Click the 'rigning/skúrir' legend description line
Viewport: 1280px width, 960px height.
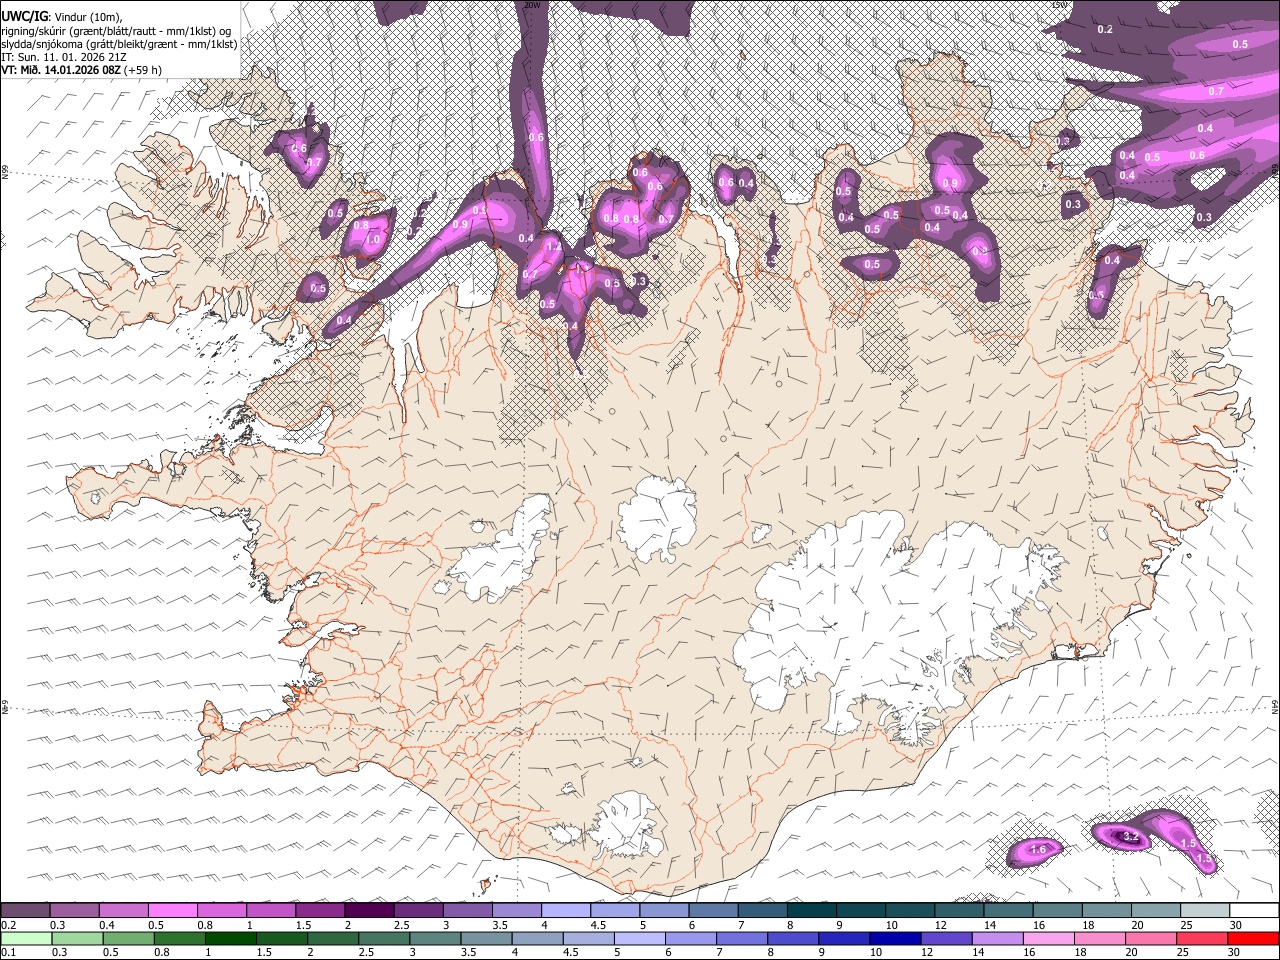coord(118,31)
